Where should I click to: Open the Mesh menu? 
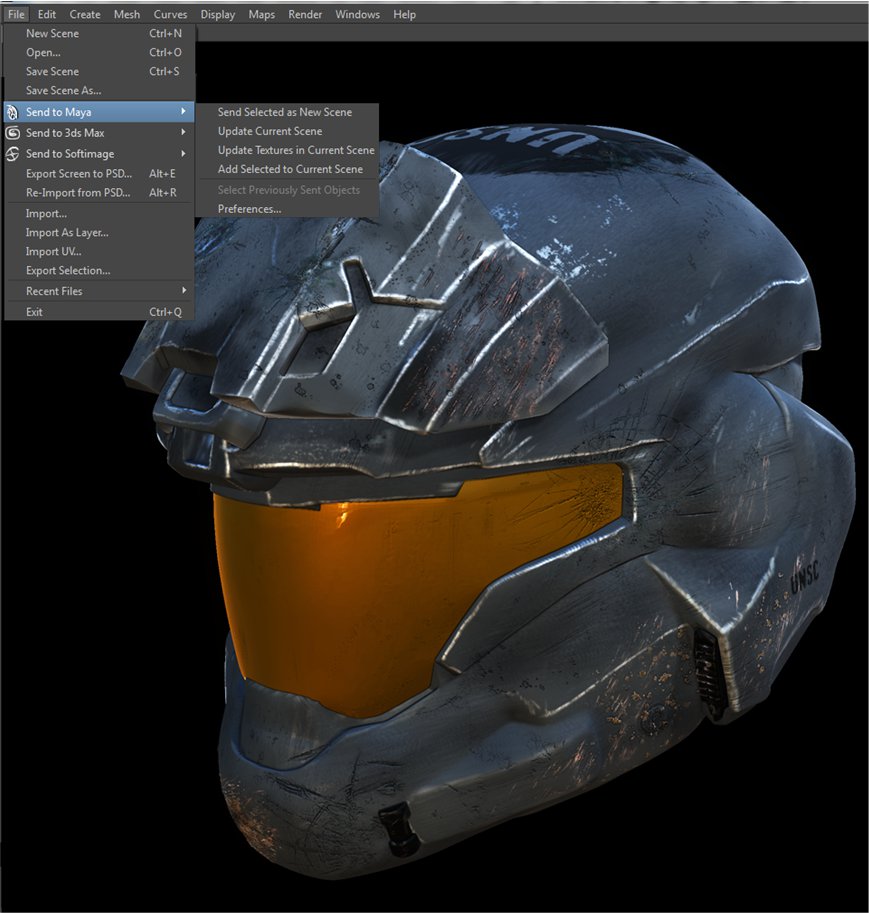pyautogui.click(x=127, y=15)
